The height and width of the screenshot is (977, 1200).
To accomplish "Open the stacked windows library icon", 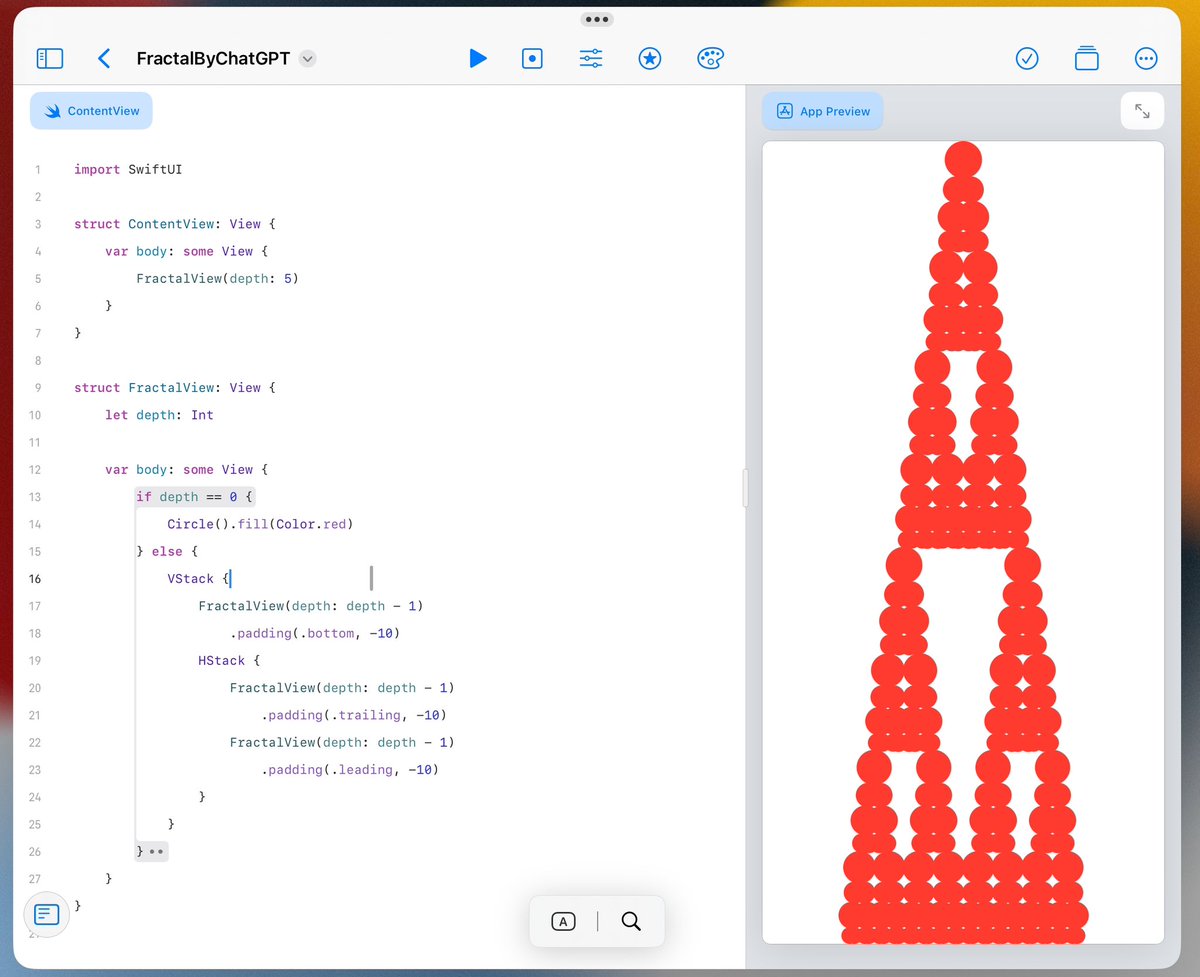I will (1087, 59).
